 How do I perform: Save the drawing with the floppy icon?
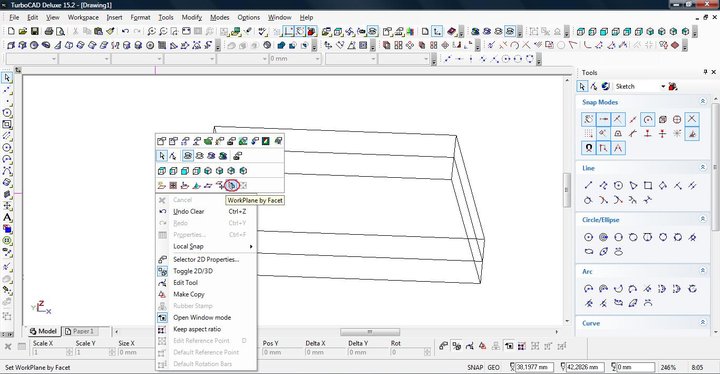click(x=34, y=32)
